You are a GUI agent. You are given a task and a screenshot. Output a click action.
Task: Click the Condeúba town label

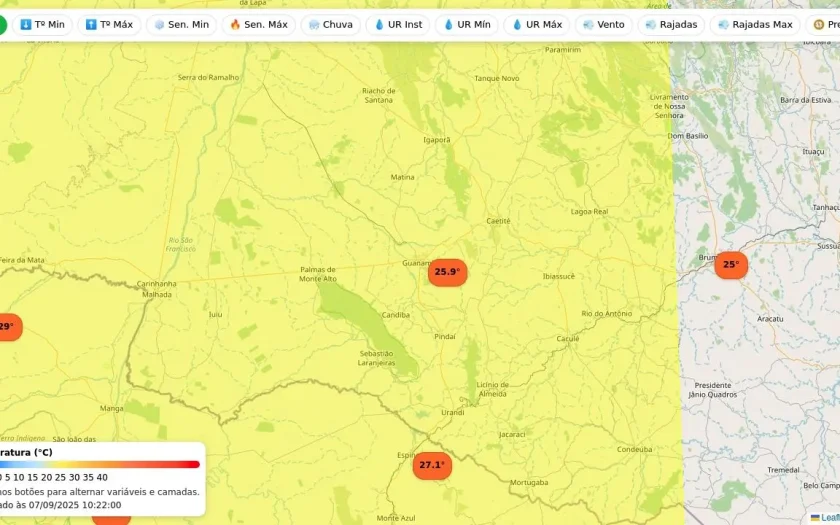[634, 449]
